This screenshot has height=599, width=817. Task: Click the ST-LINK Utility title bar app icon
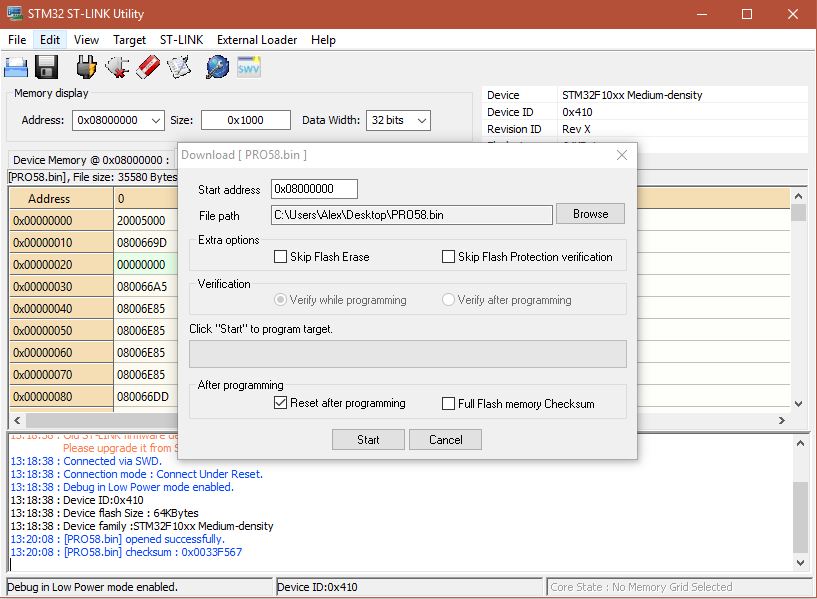(x=15, y=14)
